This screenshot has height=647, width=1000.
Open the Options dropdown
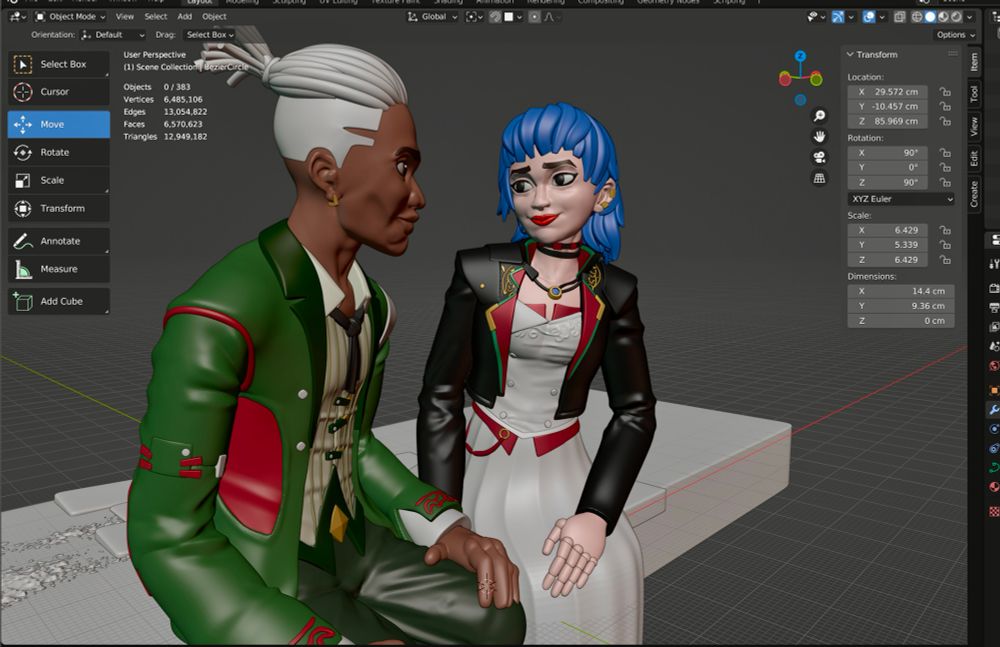(x=956, y=35)
